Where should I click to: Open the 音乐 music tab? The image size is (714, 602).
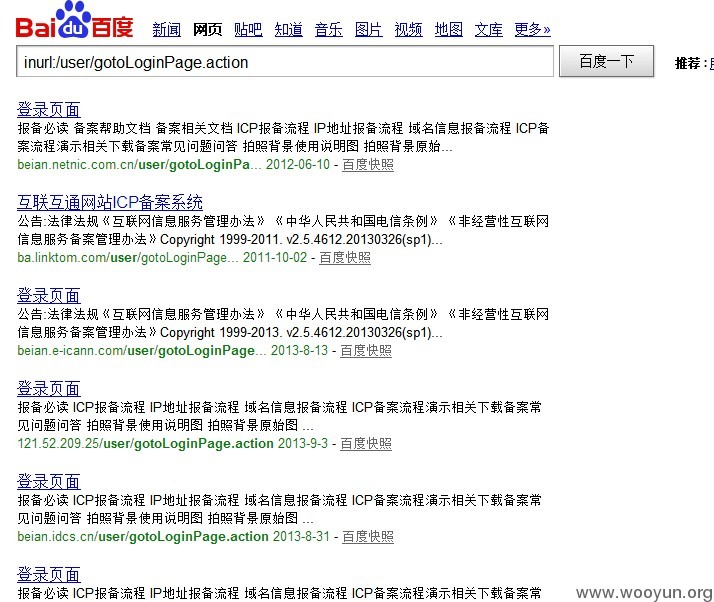(328, 30)
